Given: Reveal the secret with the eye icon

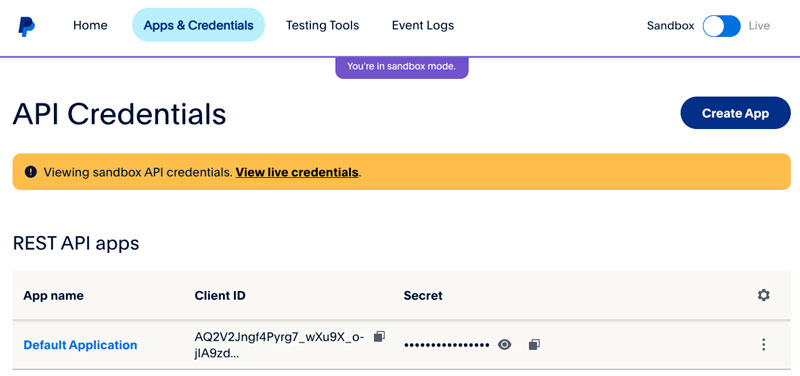Looking at the screenshot, I should point(505,345).
